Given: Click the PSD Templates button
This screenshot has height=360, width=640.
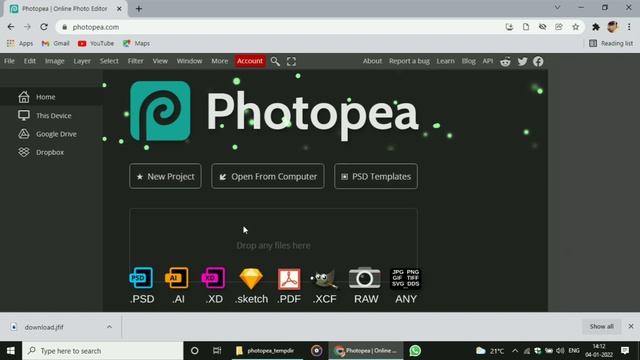Looking at the screenshot, I should pos(376,176).
